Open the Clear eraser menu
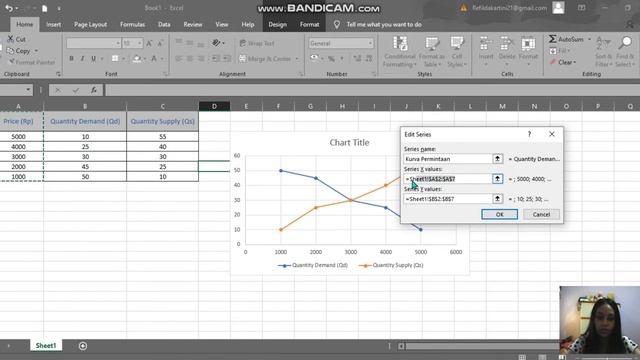Screen dimensions: 640x360 pos(562,62)
